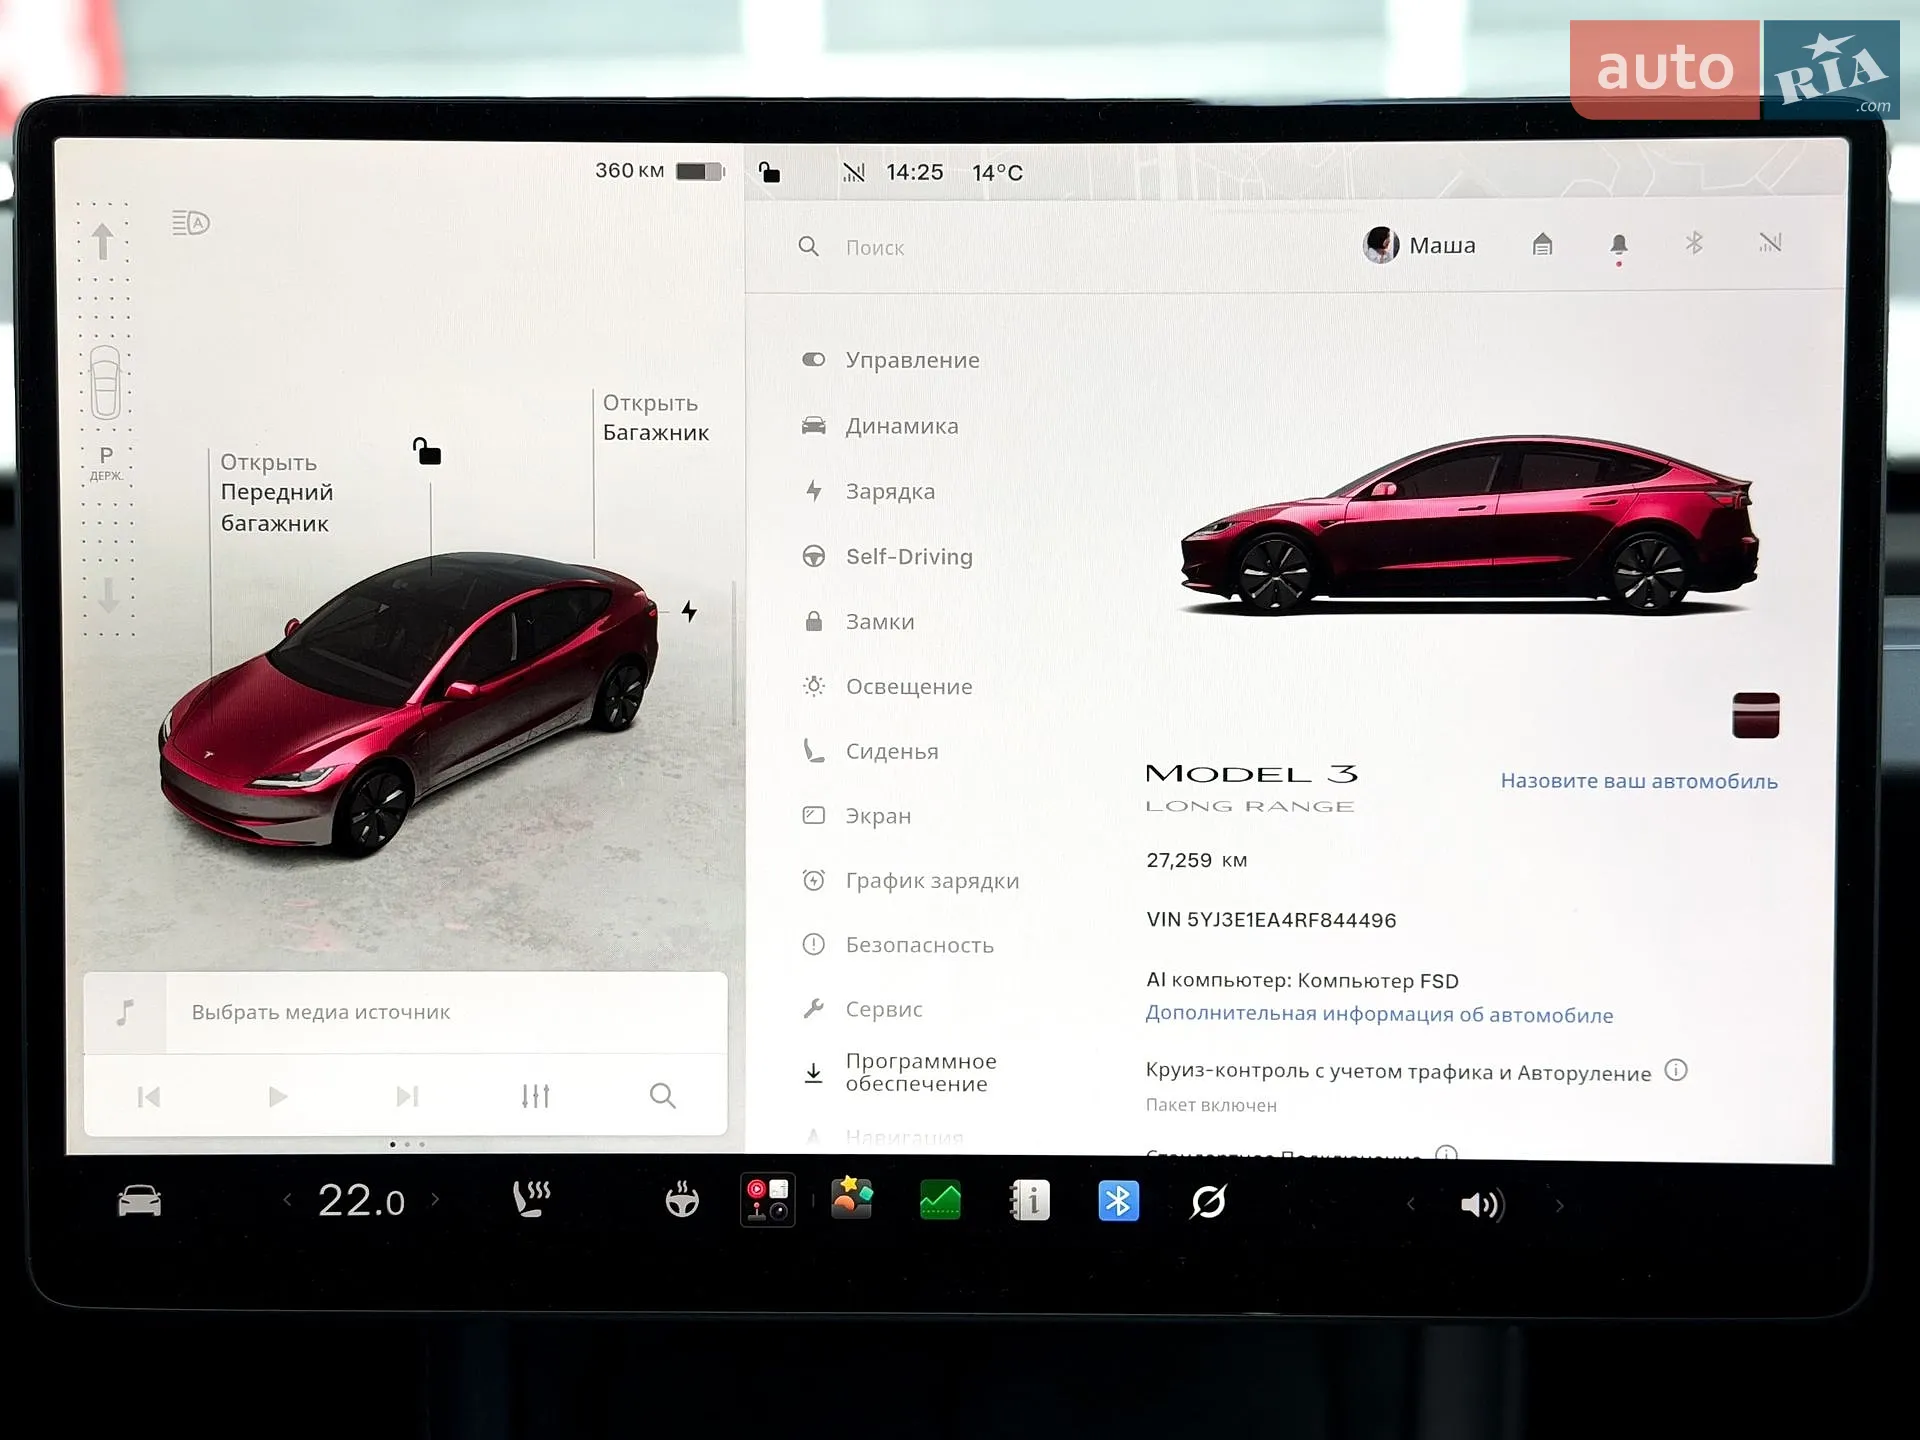
Task: Open the Освещение menu
Action: pyautogui.click(x=886, y=687)
